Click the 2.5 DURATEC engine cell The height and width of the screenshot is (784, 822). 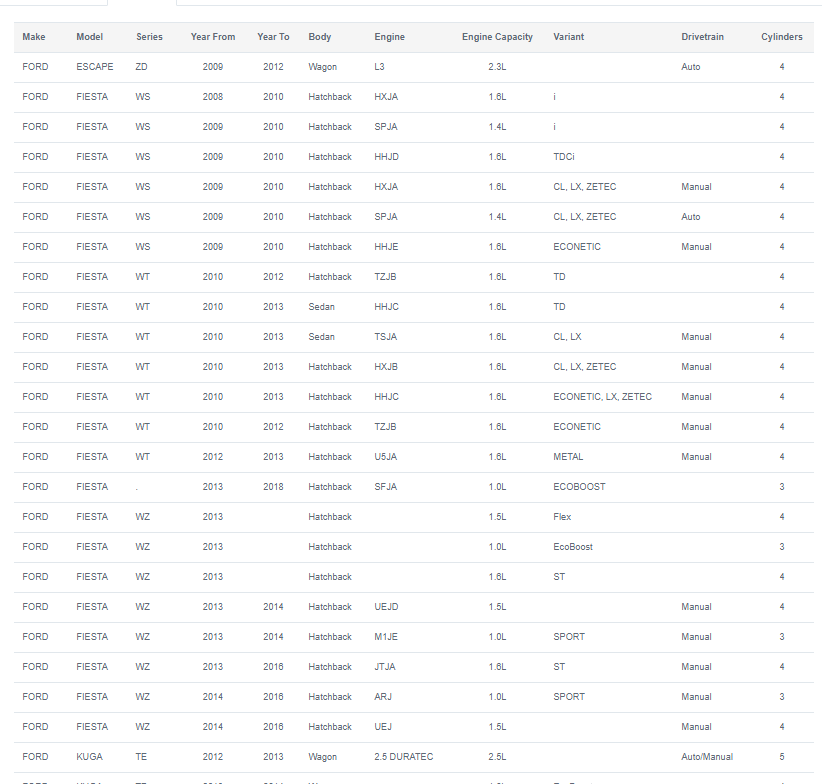404,757
